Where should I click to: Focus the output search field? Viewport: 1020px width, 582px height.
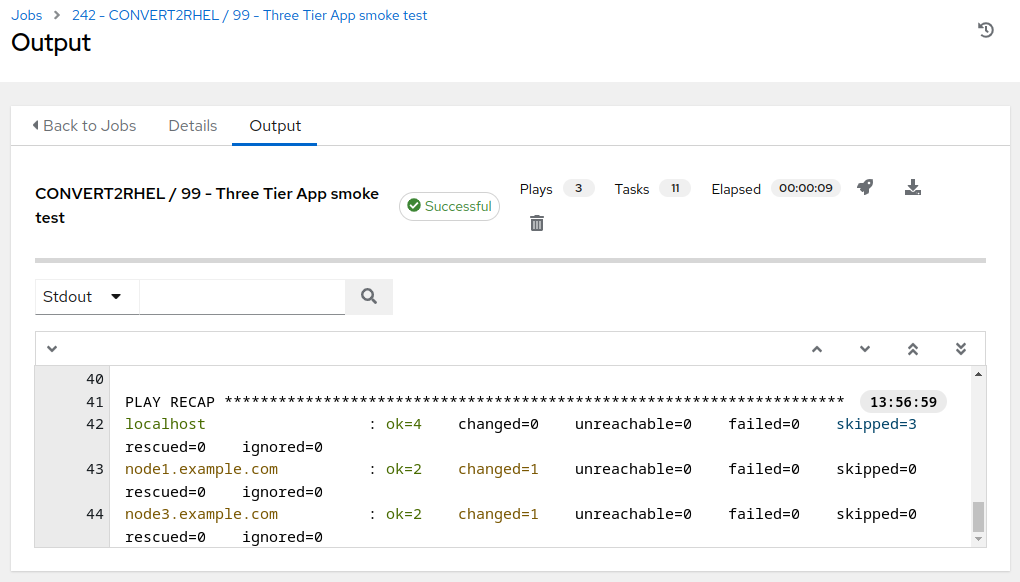[242, 297]
